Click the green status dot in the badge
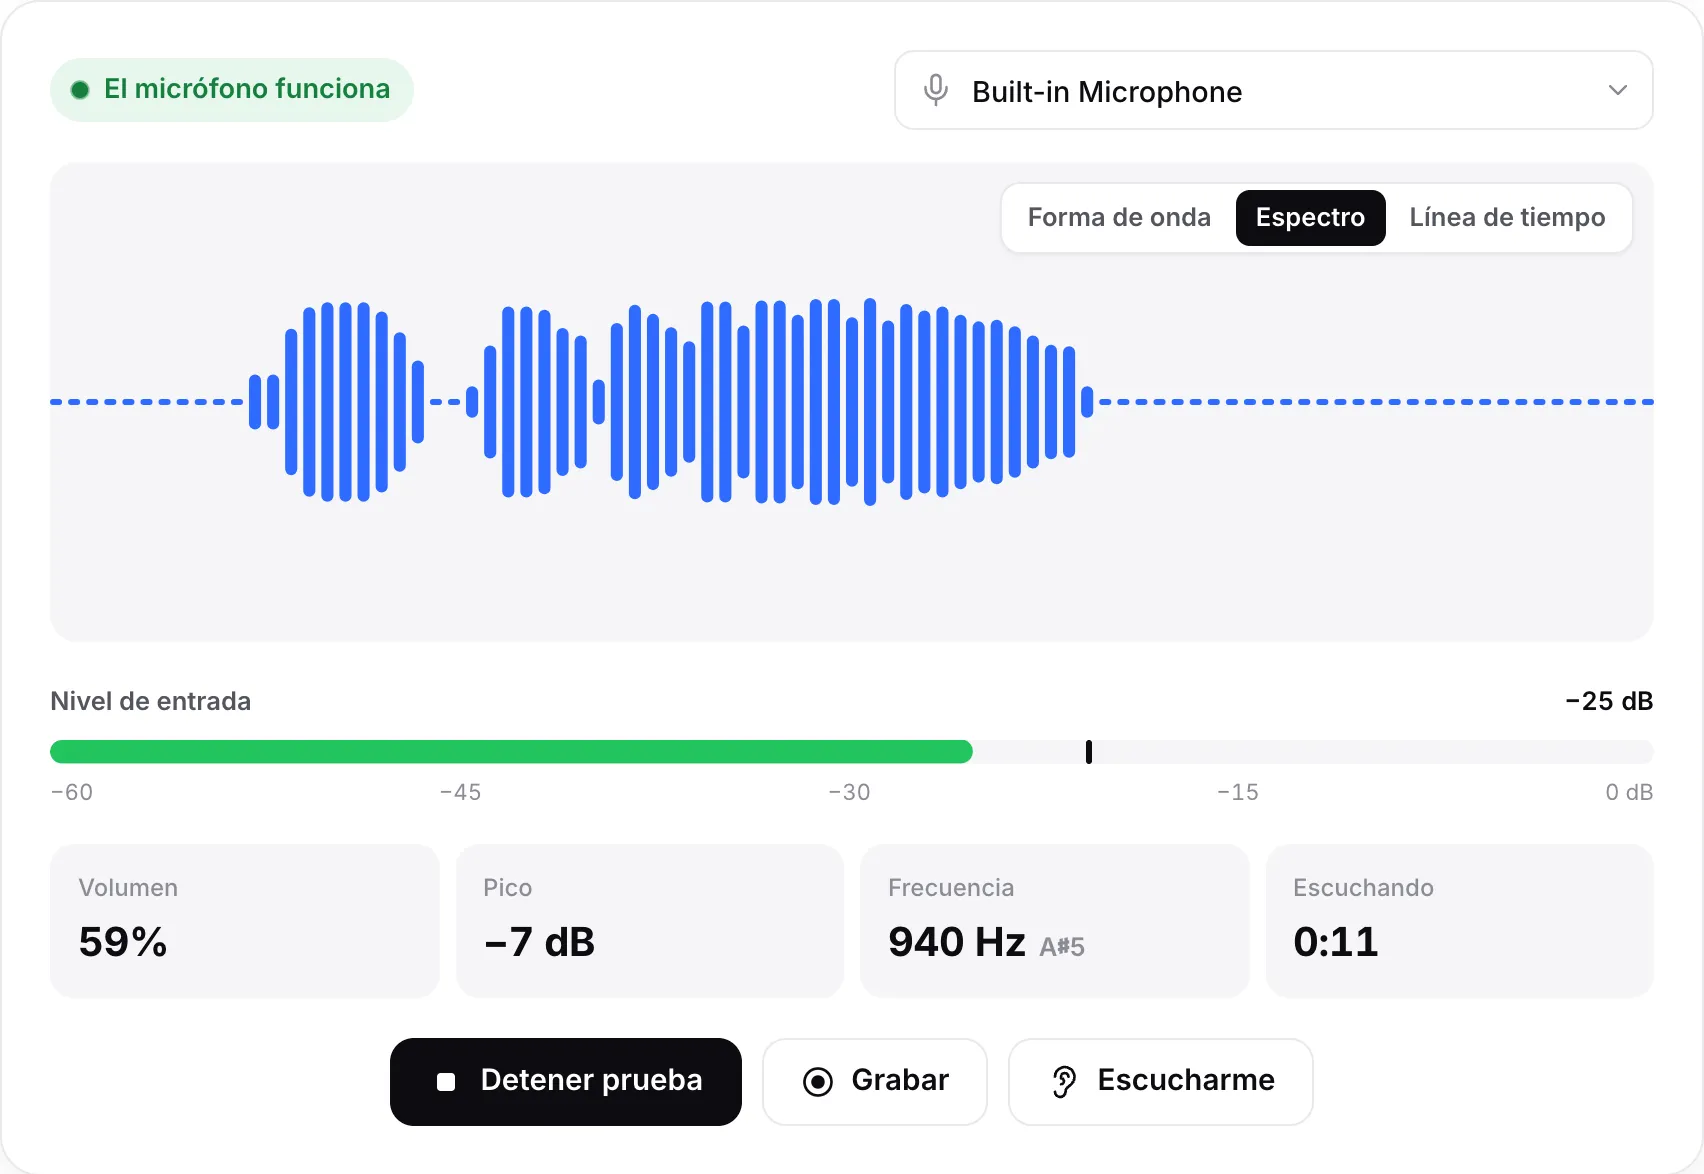The height and width of the screenshot is (1174, 1704). tap(80, 90)
